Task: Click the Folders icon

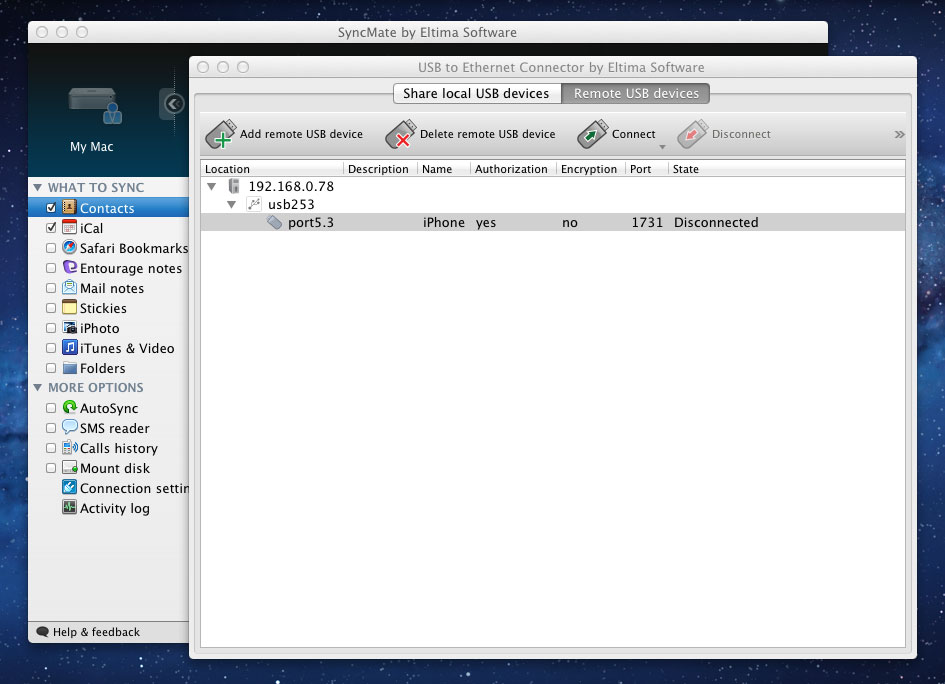Action: point(69,368)
